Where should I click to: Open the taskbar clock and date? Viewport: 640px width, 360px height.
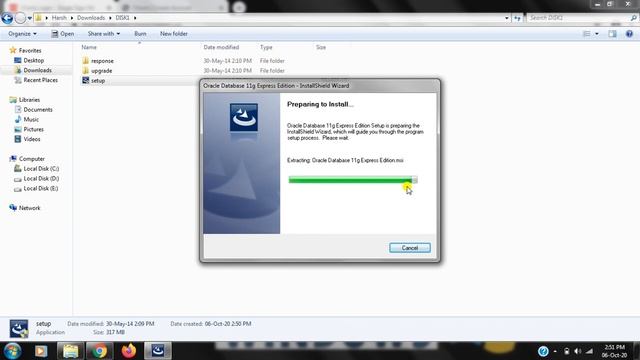coord(614,351)
